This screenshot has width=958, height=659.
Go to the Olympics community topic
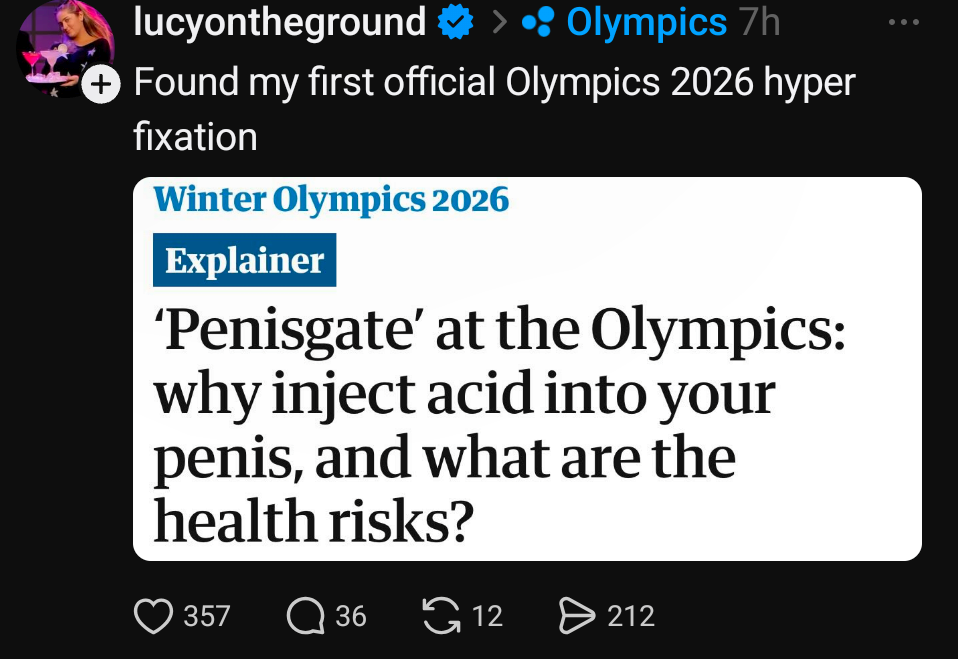[646, 24]
